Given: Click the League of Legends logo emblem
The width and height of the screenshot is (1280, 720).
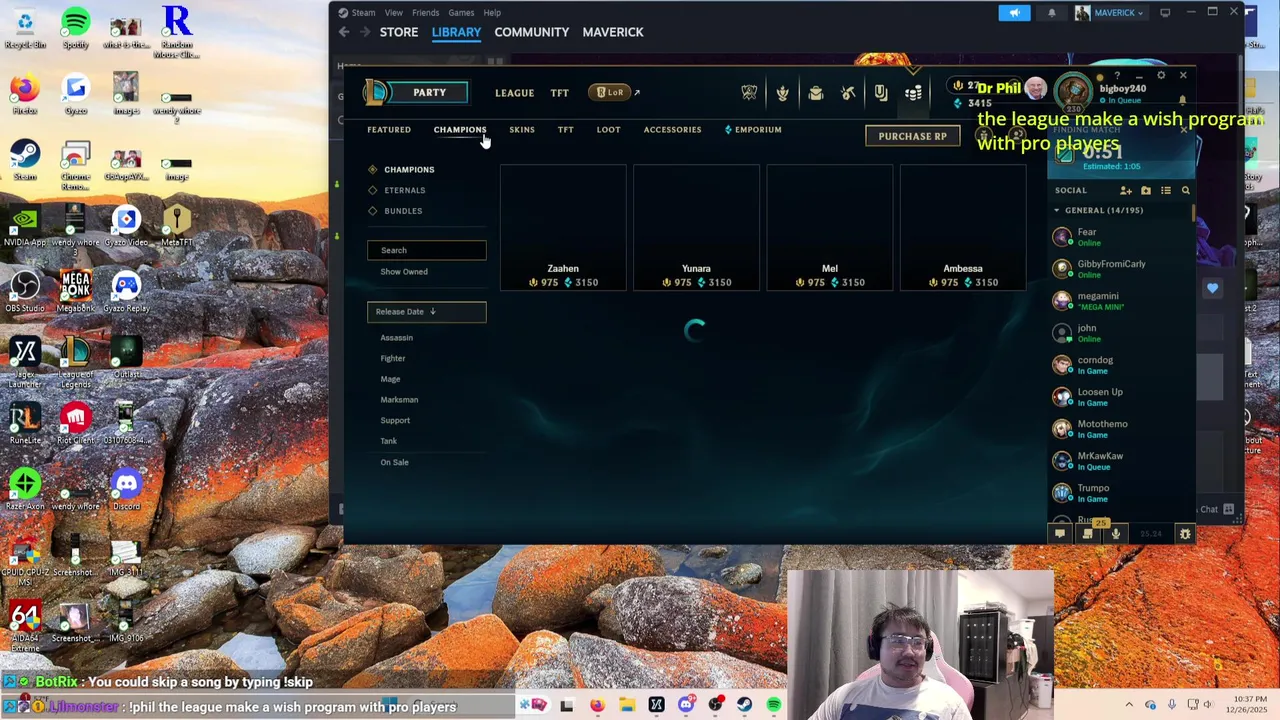Looking at the screenshot, I should pos(377,92).
